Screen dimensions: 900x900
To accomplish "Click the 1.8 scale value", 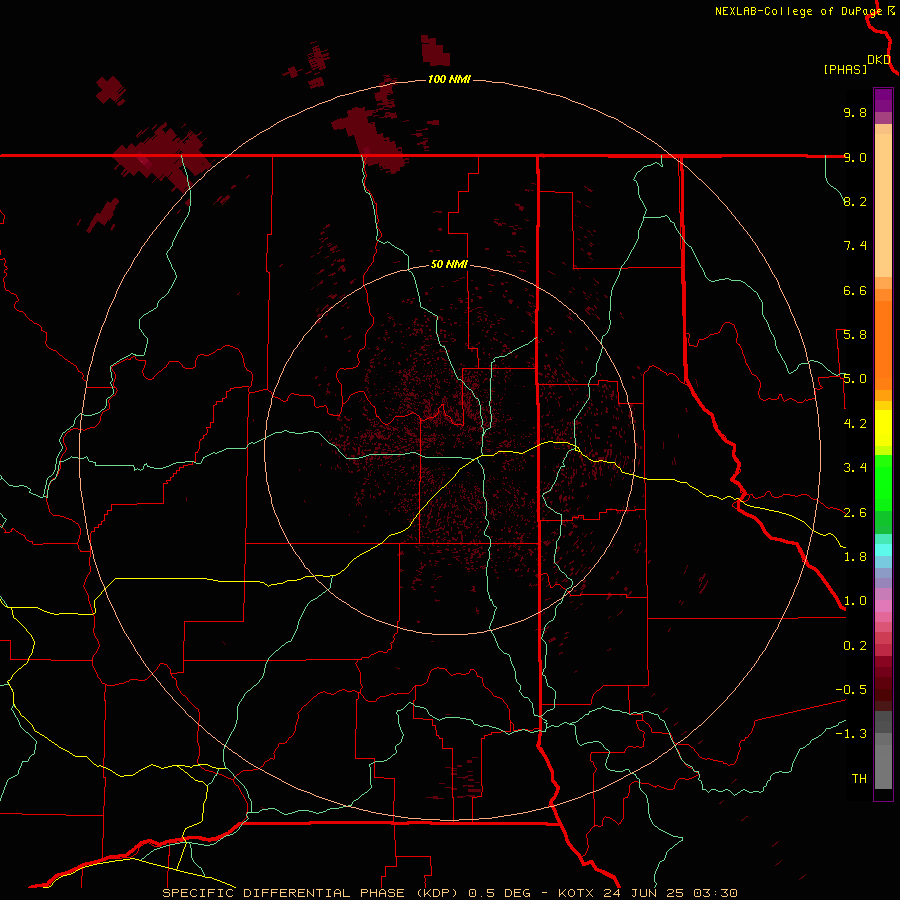I will [x=855, y=557].
